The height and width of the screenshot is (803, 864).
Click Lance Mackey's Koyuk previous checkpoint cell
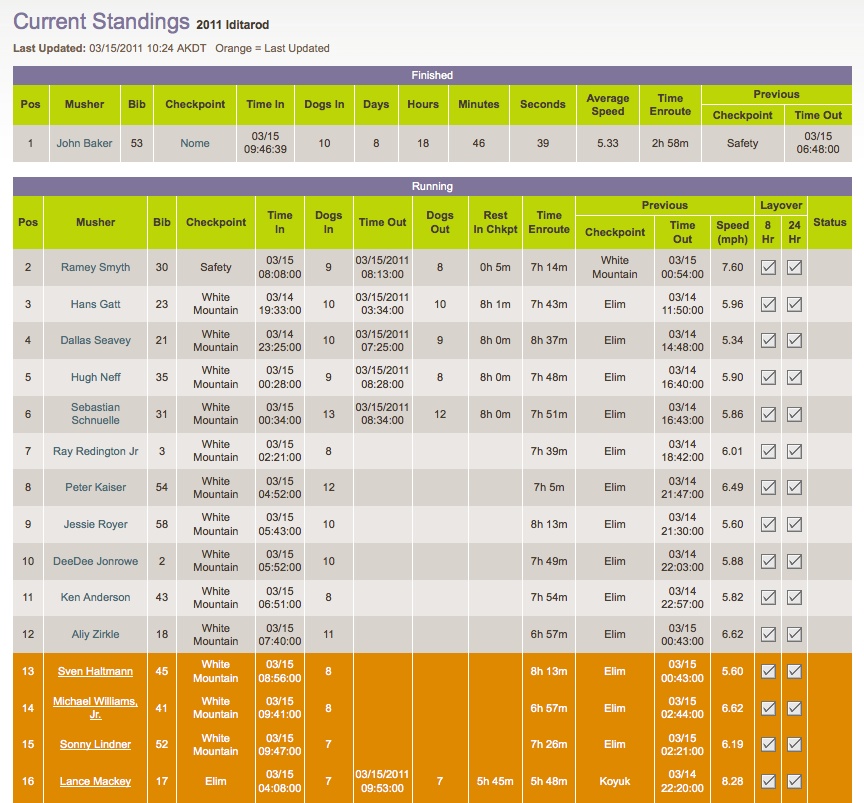click(x=614, y=782)
